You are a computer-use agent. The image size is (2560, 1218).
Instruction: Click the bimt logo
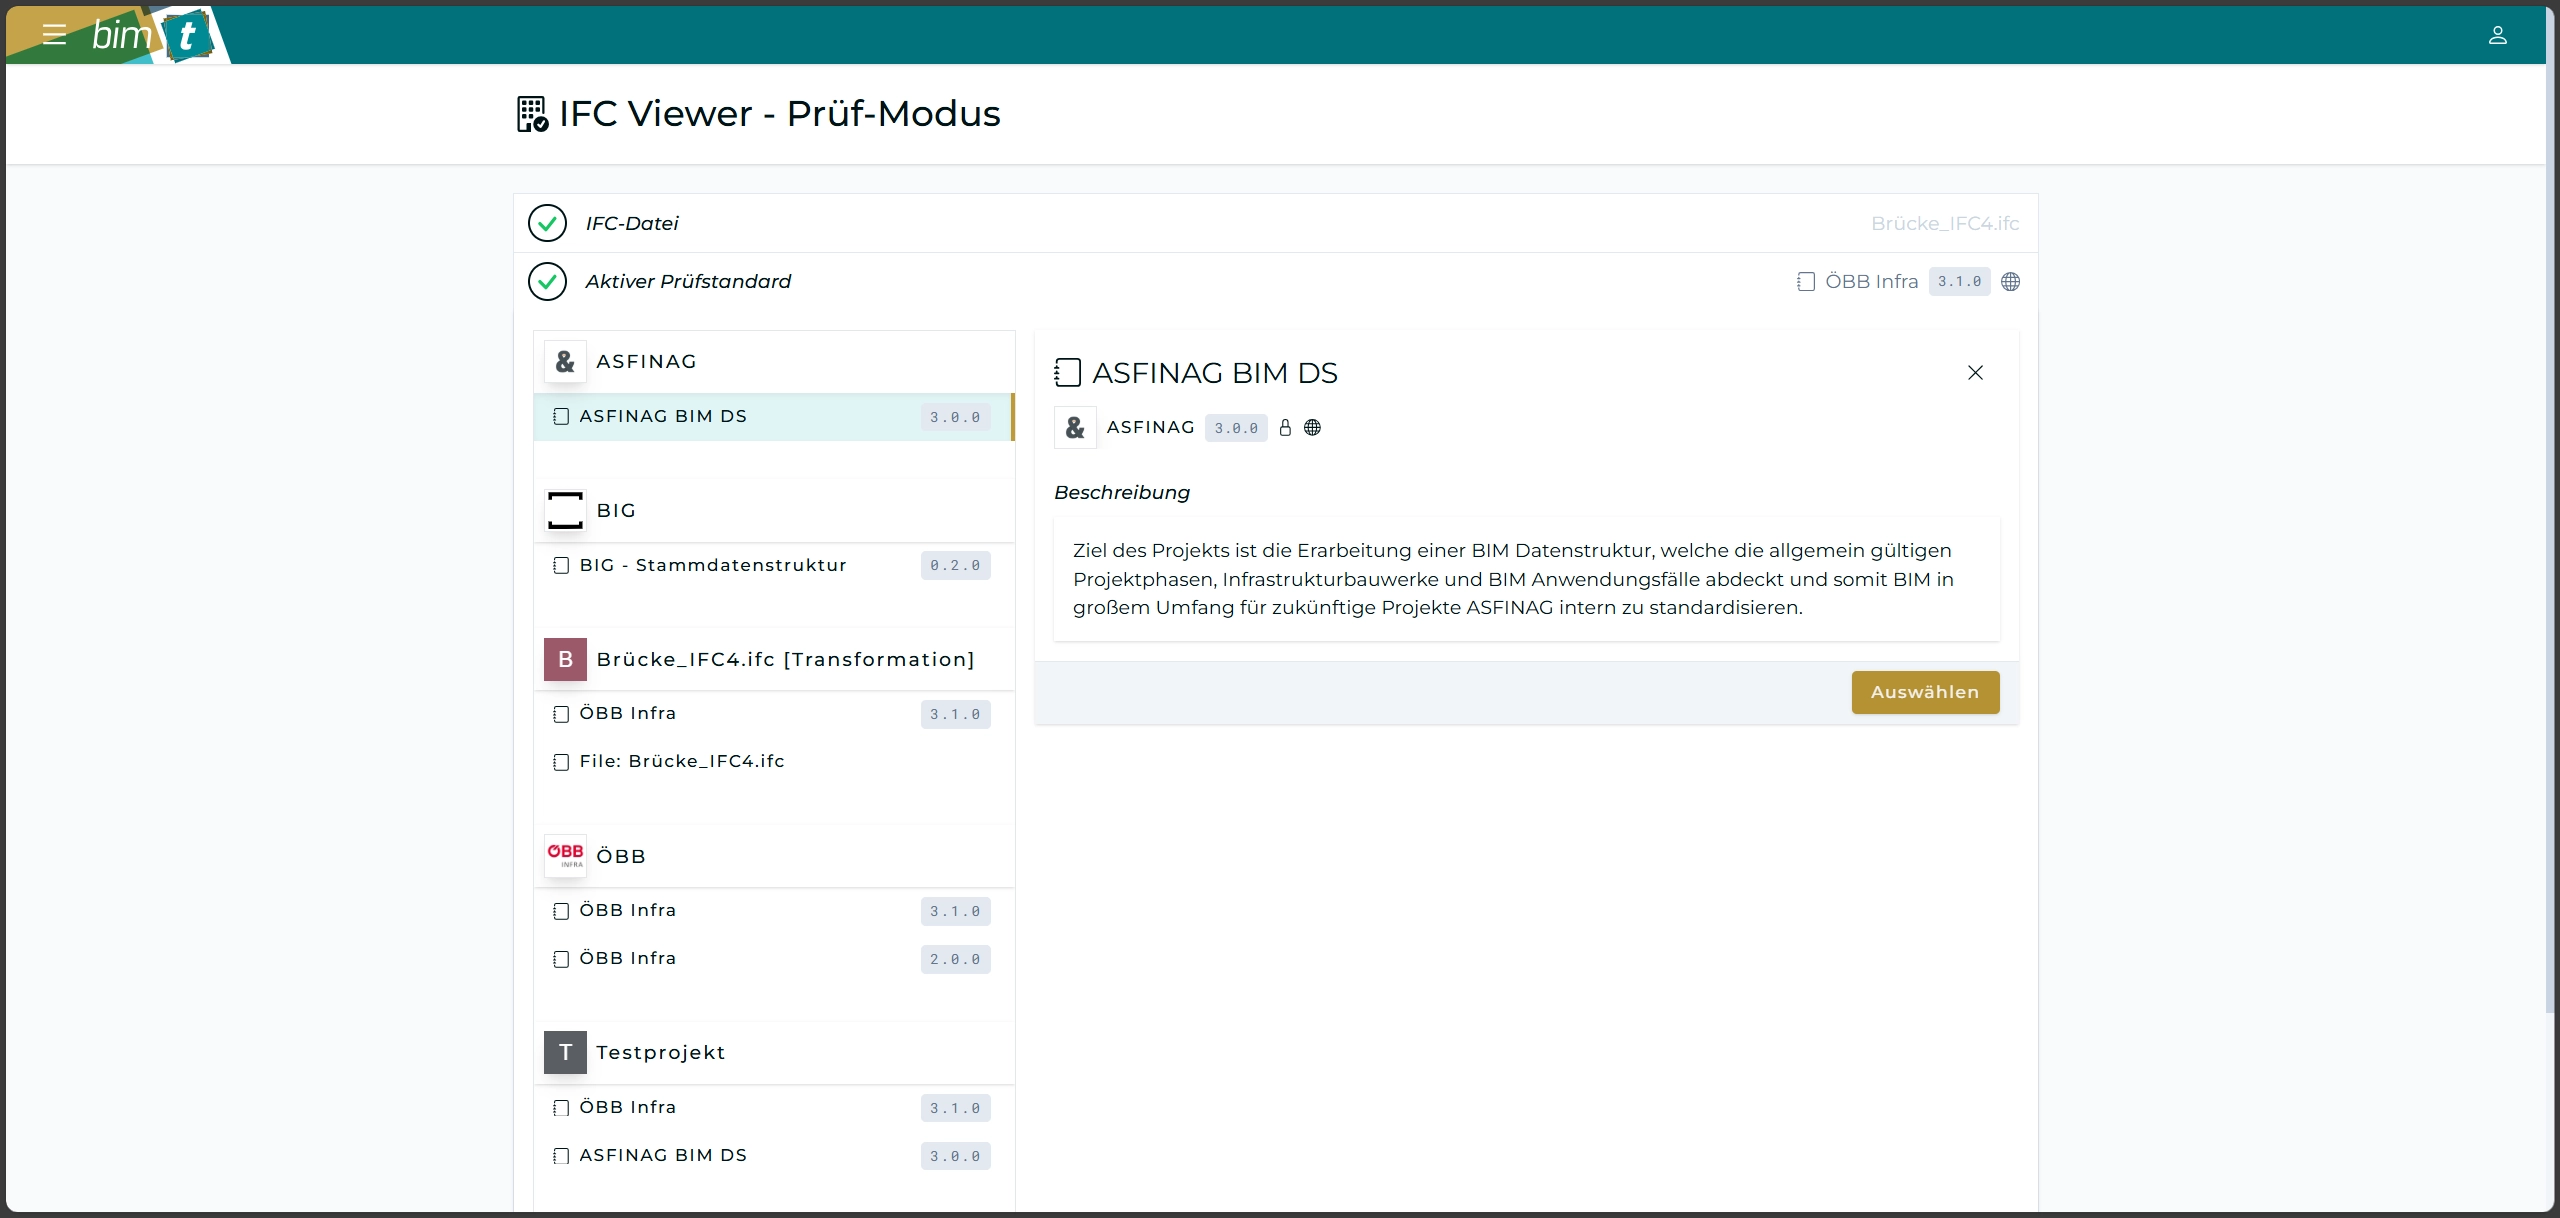tap(151, 36)
